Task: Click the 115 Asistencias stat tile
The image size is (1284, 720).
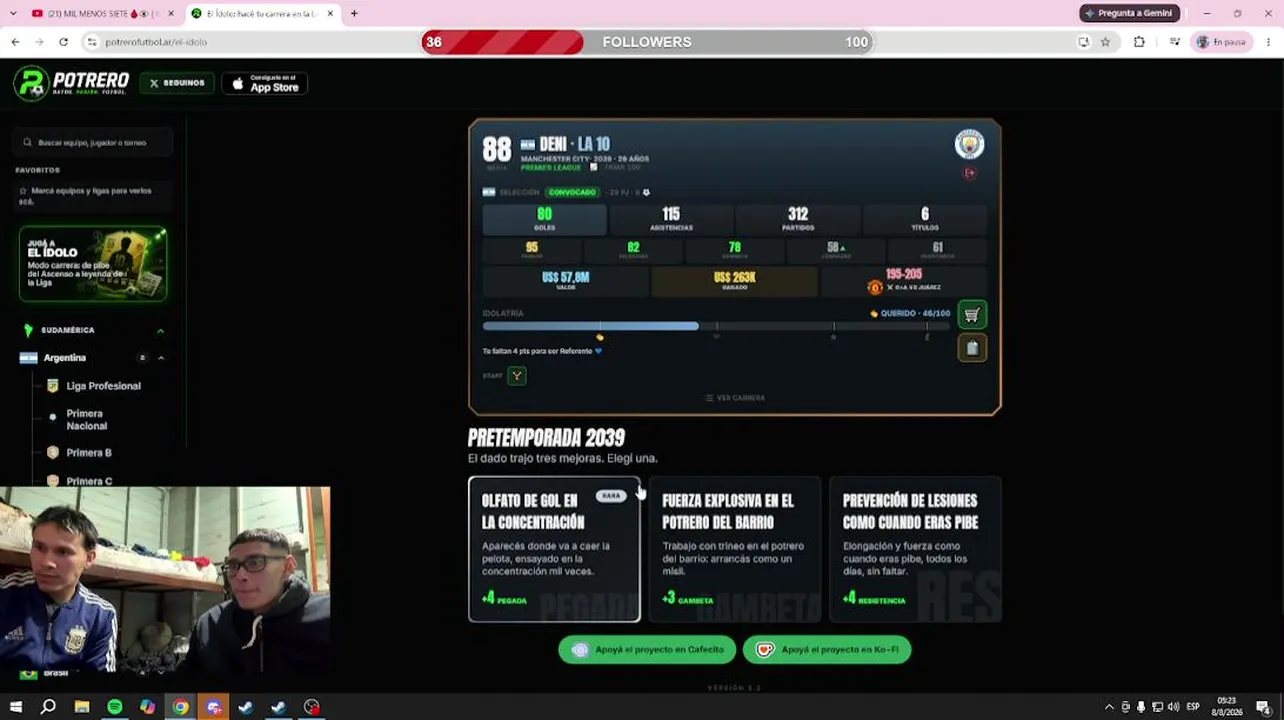Action: [x=671, y=219]
